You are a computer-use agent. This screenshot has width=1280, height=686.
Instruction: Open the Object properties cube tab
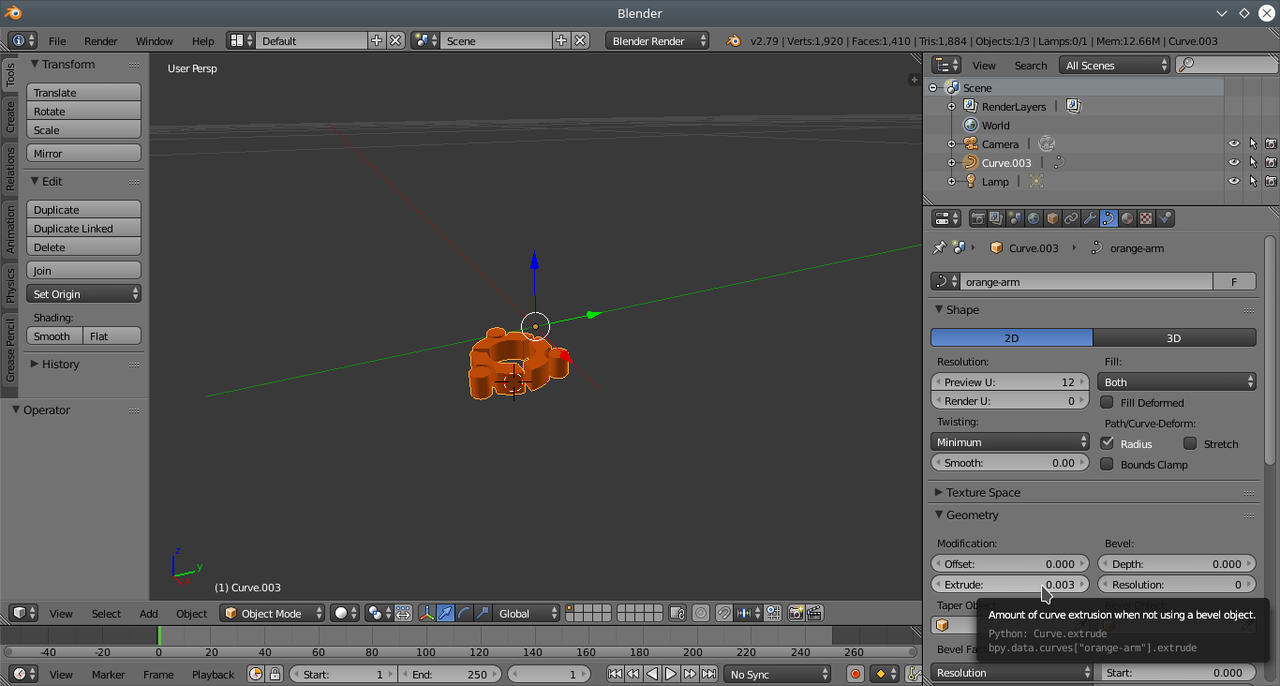[x=1052, y=218]
